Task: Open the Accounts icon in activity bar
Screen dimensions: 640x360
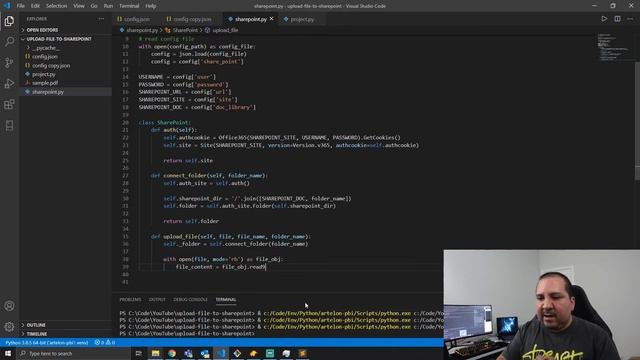Action: tap(9, 306)
